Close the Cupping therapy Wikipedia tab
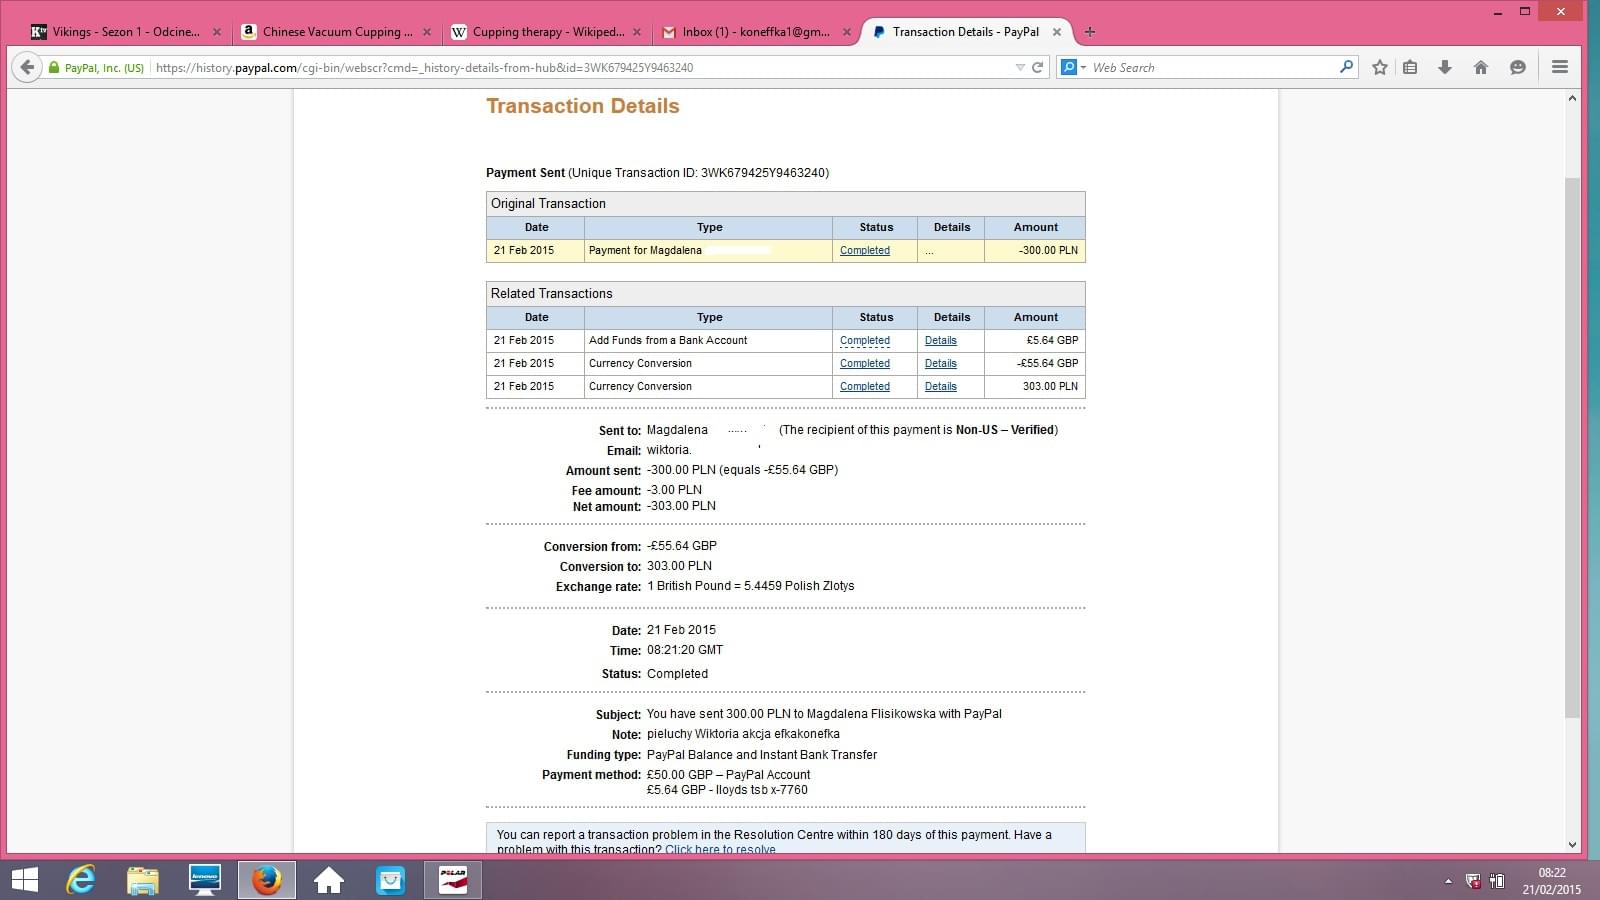Image resolution: width=1600 pixels, height=900 pixels. click(637, 32)
